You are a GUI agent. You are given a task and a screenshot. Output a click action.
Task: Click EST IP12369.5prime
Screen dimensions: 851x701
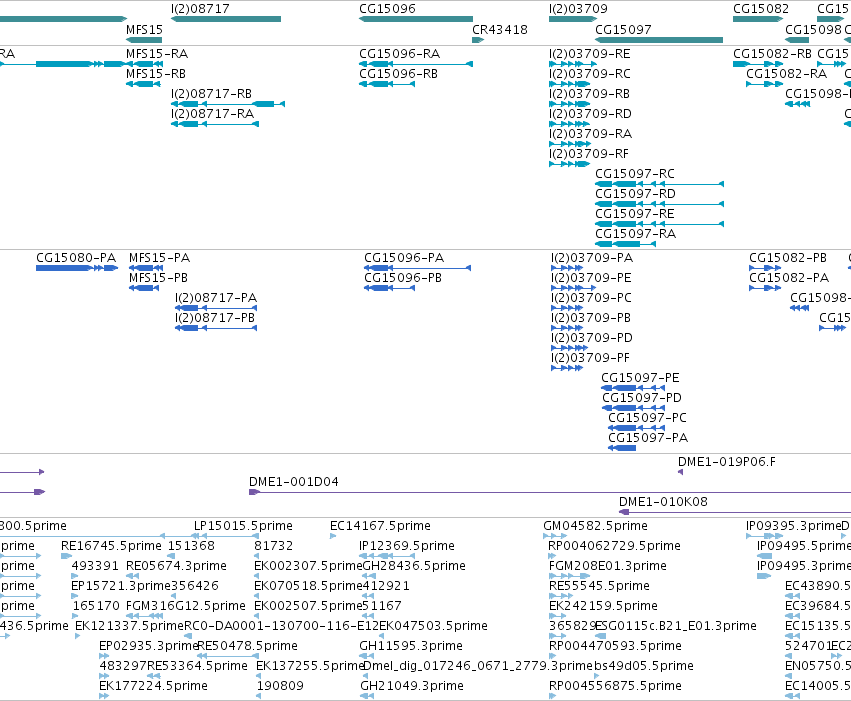point(407,546)
